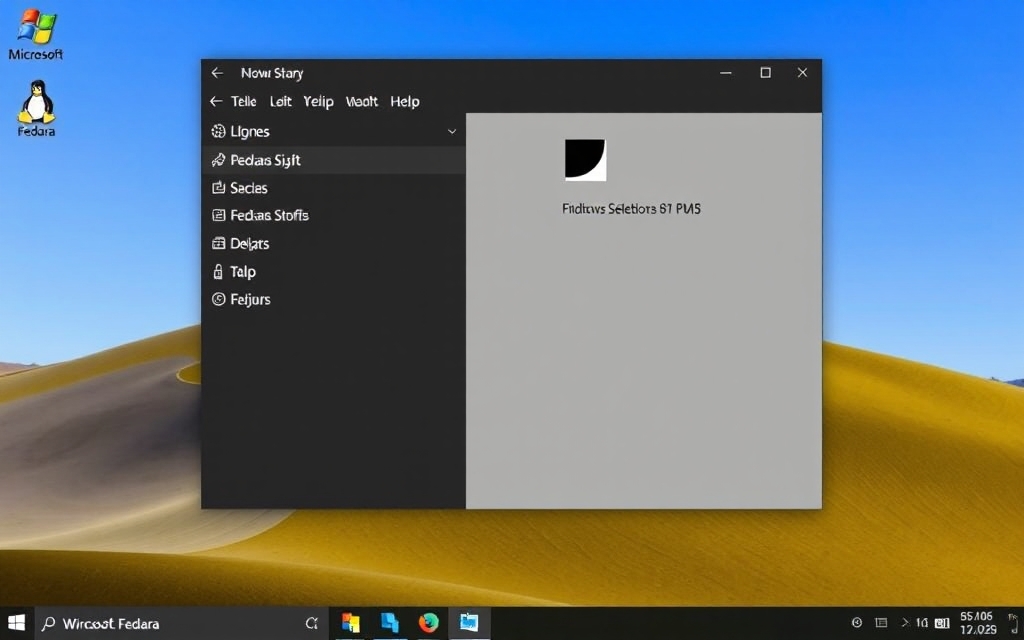Collapse the Lignes section with its chevron
The image size is (1024, 640).
click(452, 132)
